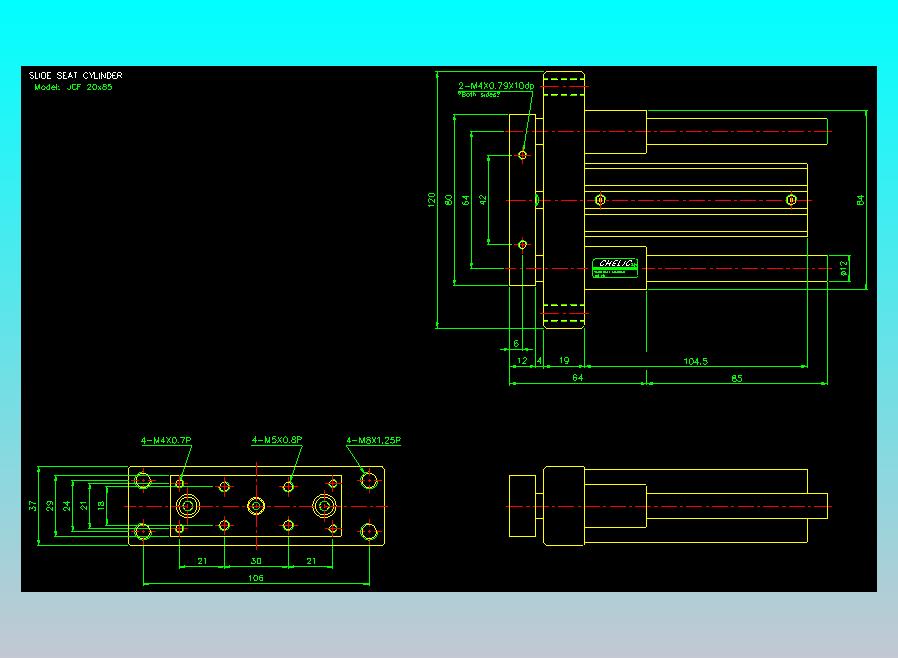Screen dimensions: 898x658
Task: Click the 84 dimension on the right side
Action: (x=860, y=200)
